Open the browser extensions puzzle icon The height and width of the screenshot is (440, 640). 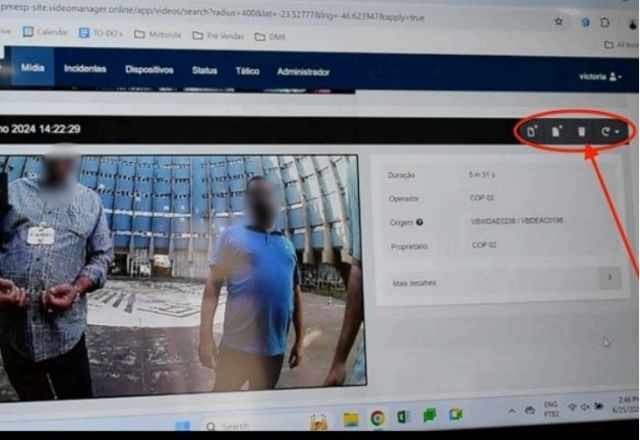pos(605,22)
